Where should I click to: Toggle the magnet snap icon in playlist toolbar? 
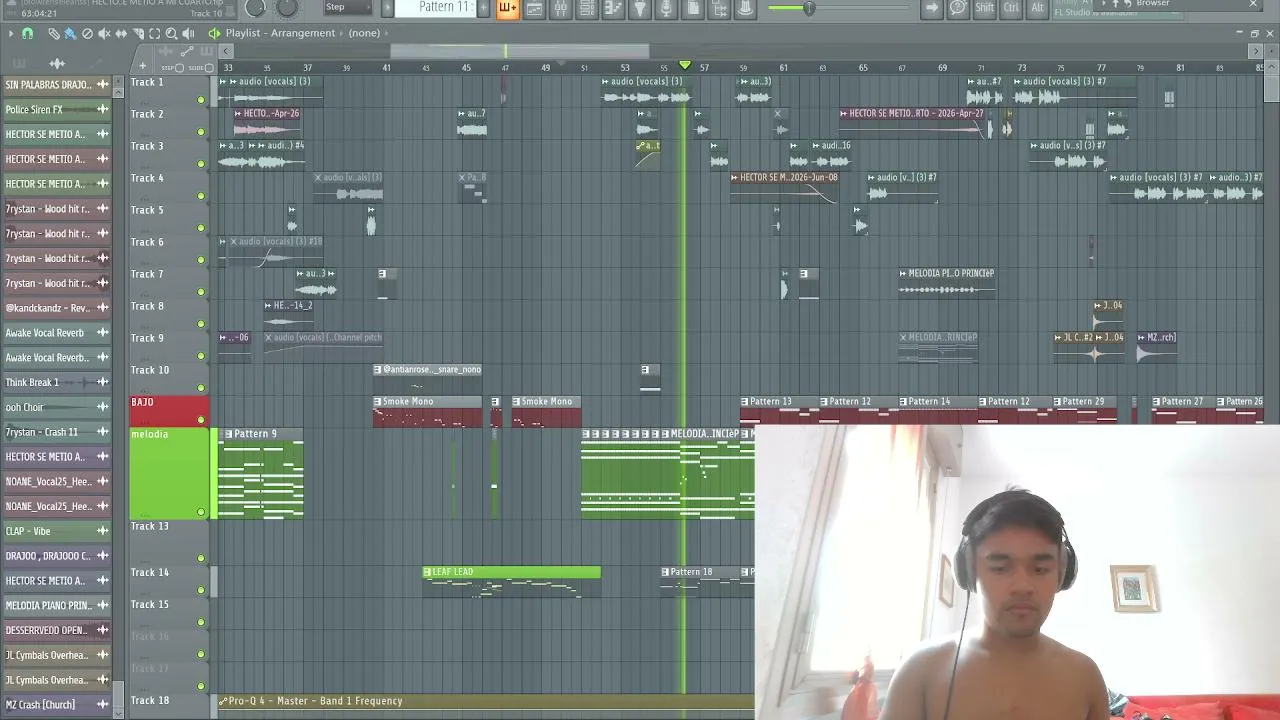point(27,34)
